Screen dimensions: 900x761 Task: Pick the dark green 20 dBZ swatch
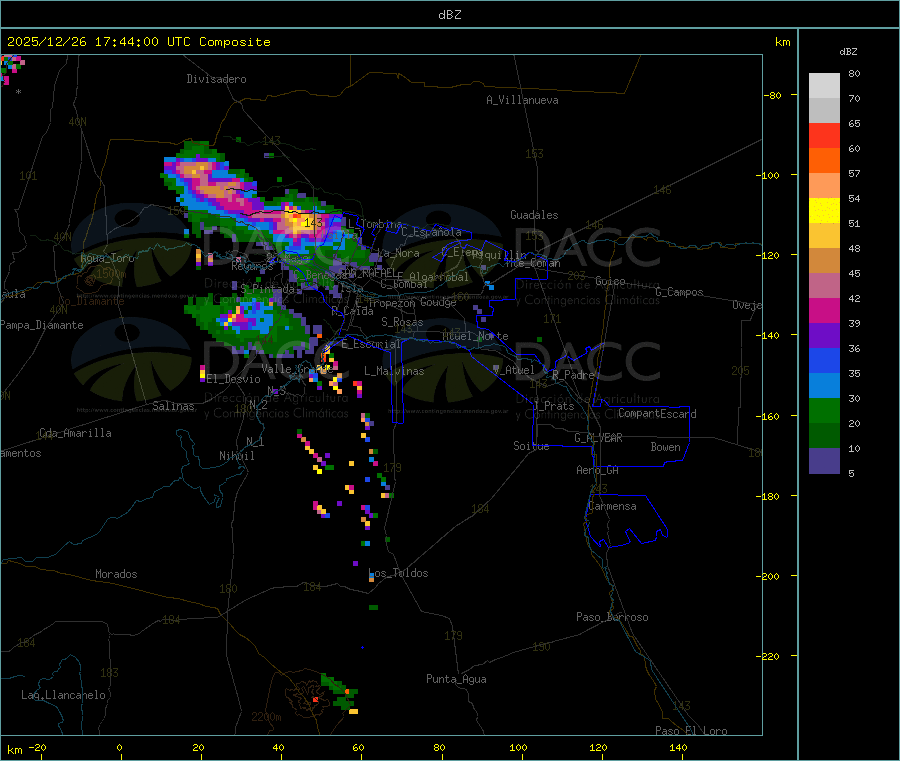(824, 435)
